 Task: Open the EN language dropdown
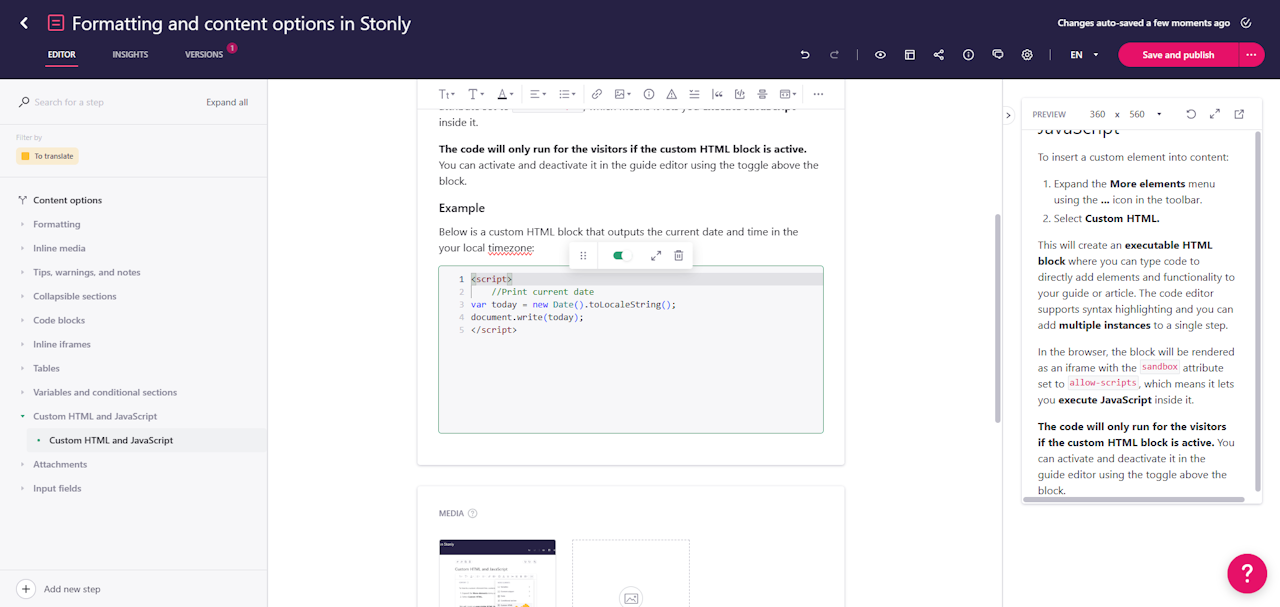pos(1084,55)
